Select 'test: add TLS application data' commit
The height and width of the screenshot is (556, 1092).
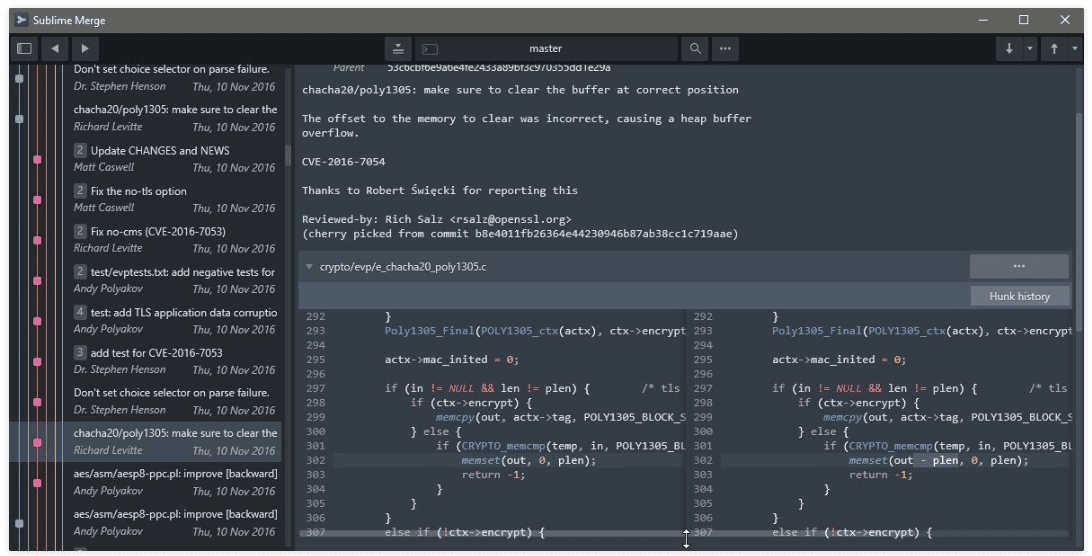tap(175, 321)
